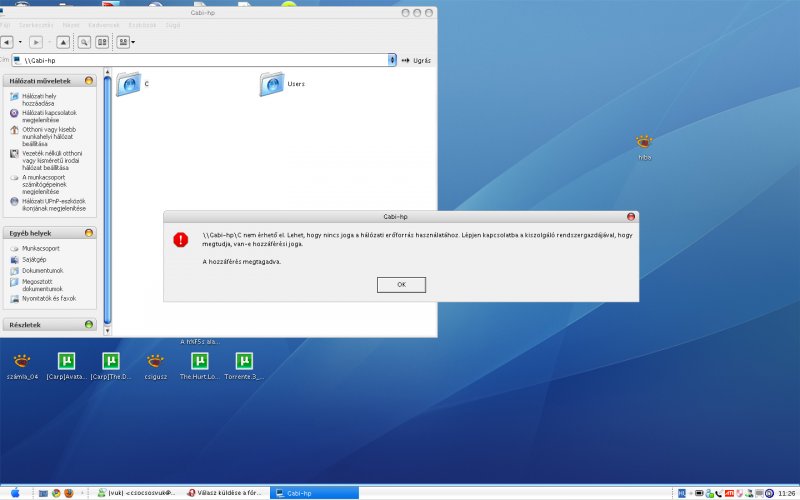
Task: Click the sidebar scrollbar up arrow
Action: pos(107,72)
